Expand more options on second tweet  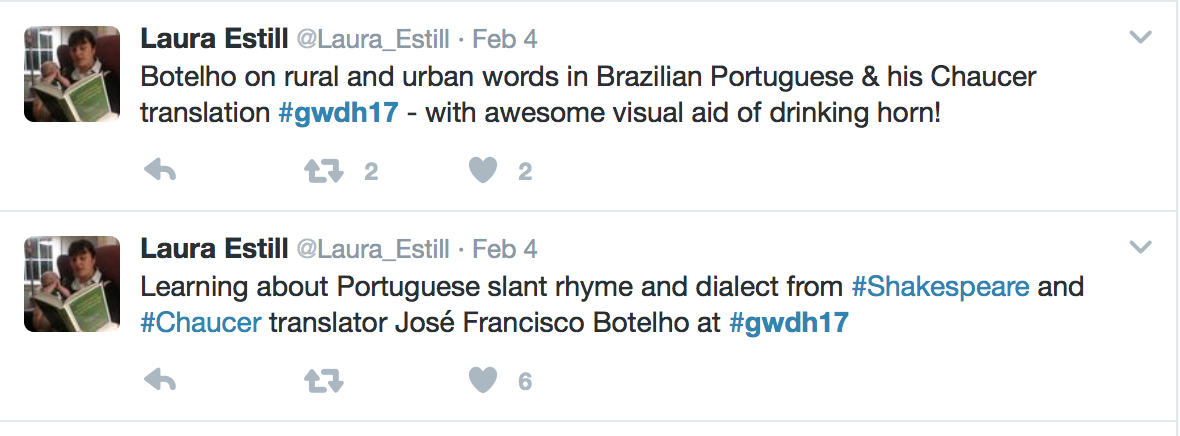point(1140,246)
